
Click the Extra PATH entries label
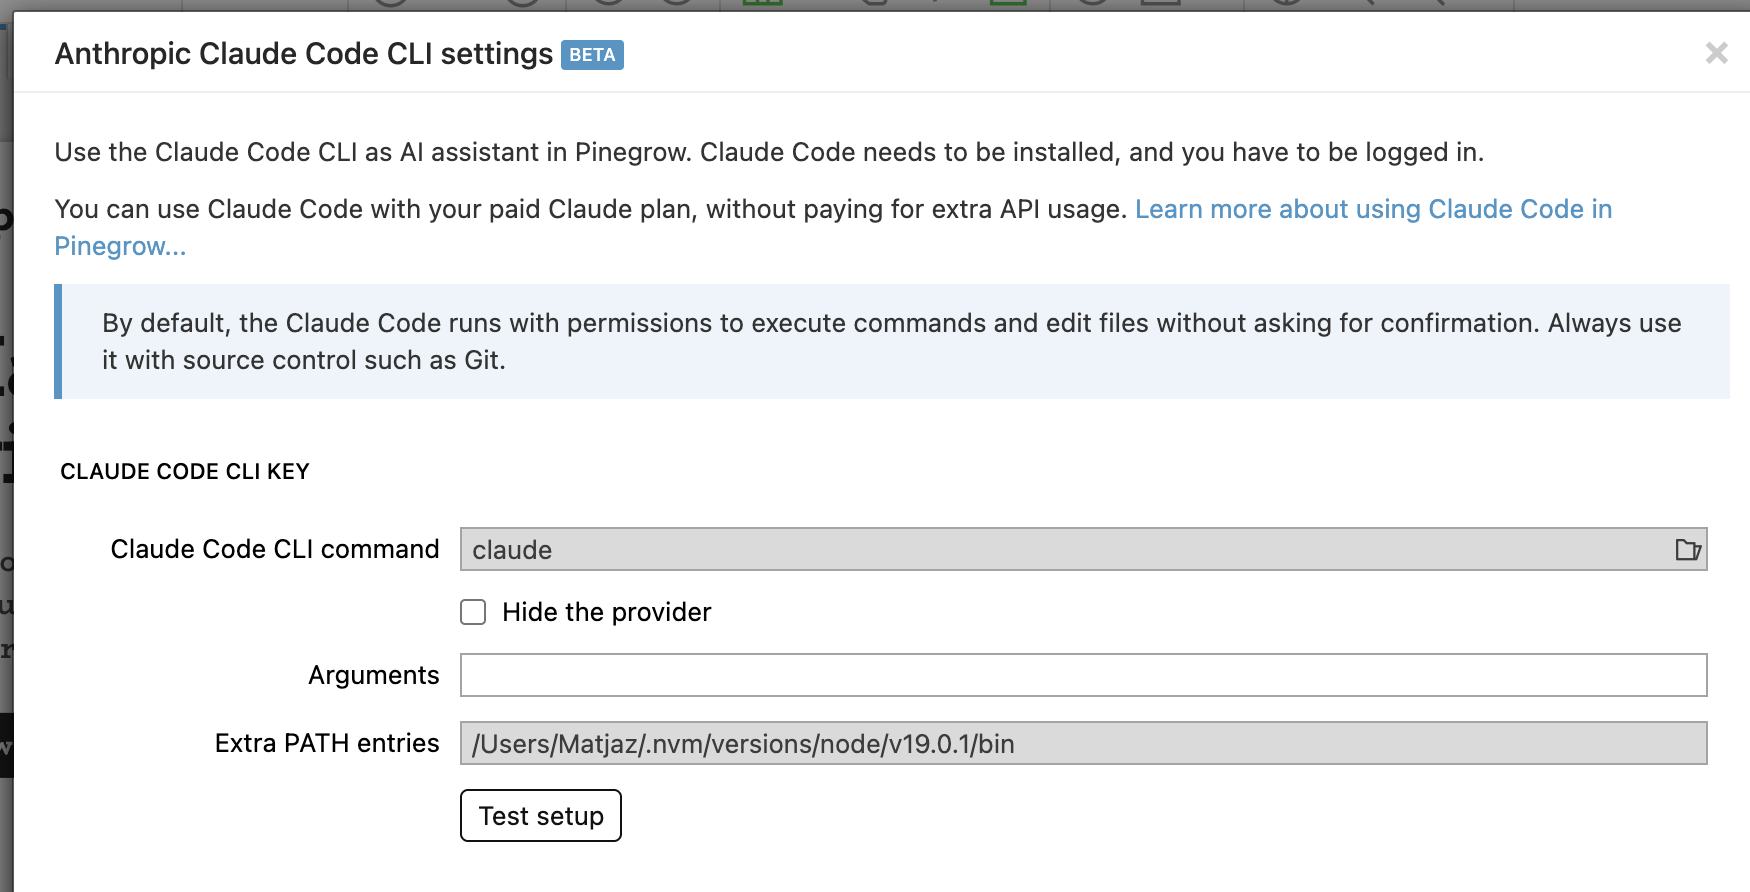(x=327, y=743)
